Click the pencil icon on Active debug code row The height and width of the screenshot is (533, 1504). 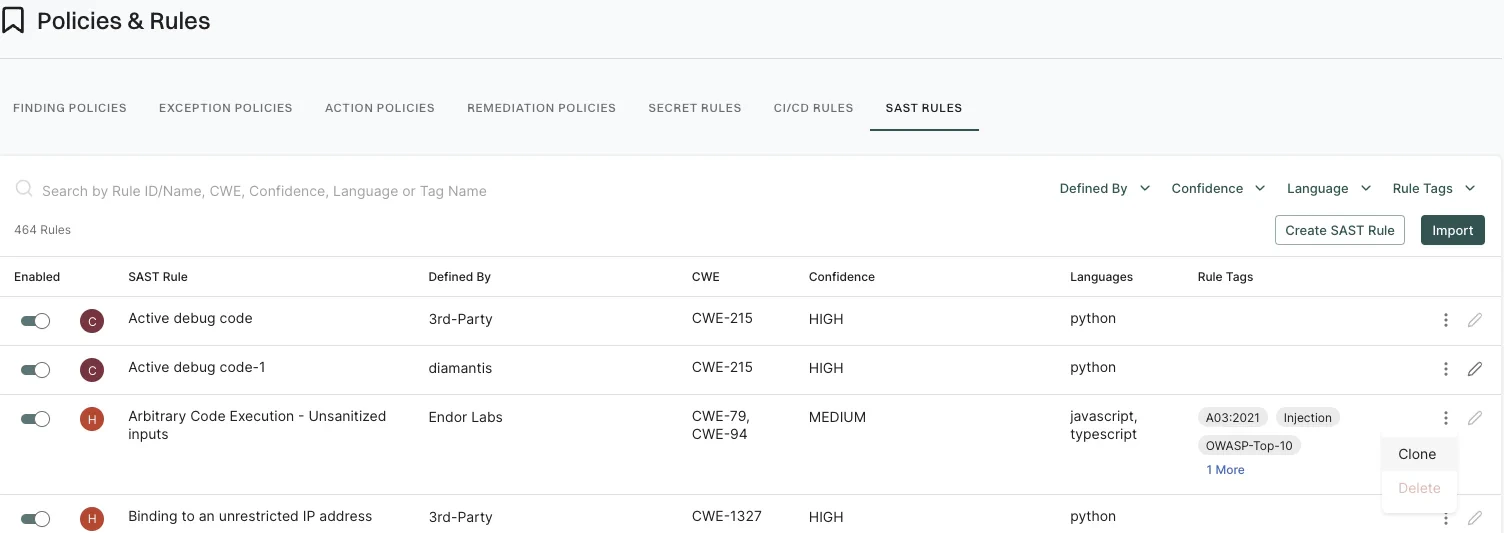[1474, 320]
